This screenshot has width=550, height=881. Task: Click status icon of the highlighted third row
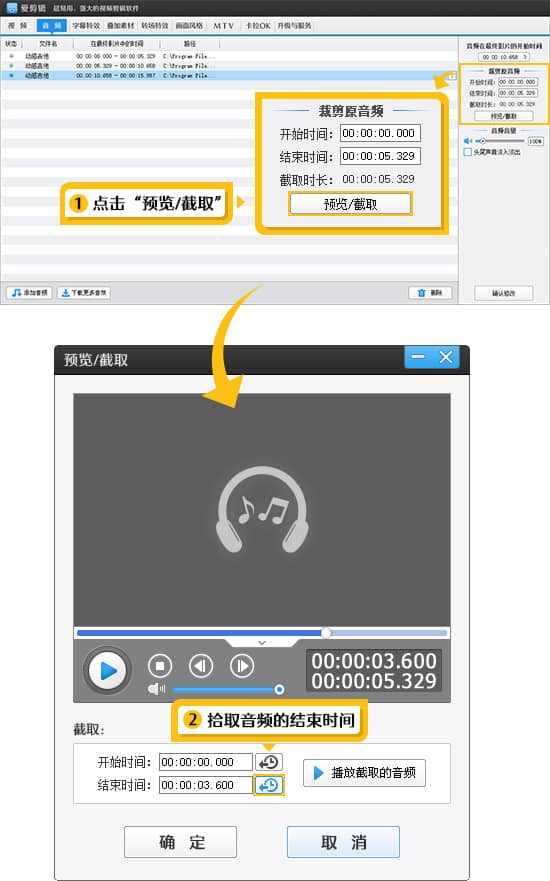(x=11, y=75)
